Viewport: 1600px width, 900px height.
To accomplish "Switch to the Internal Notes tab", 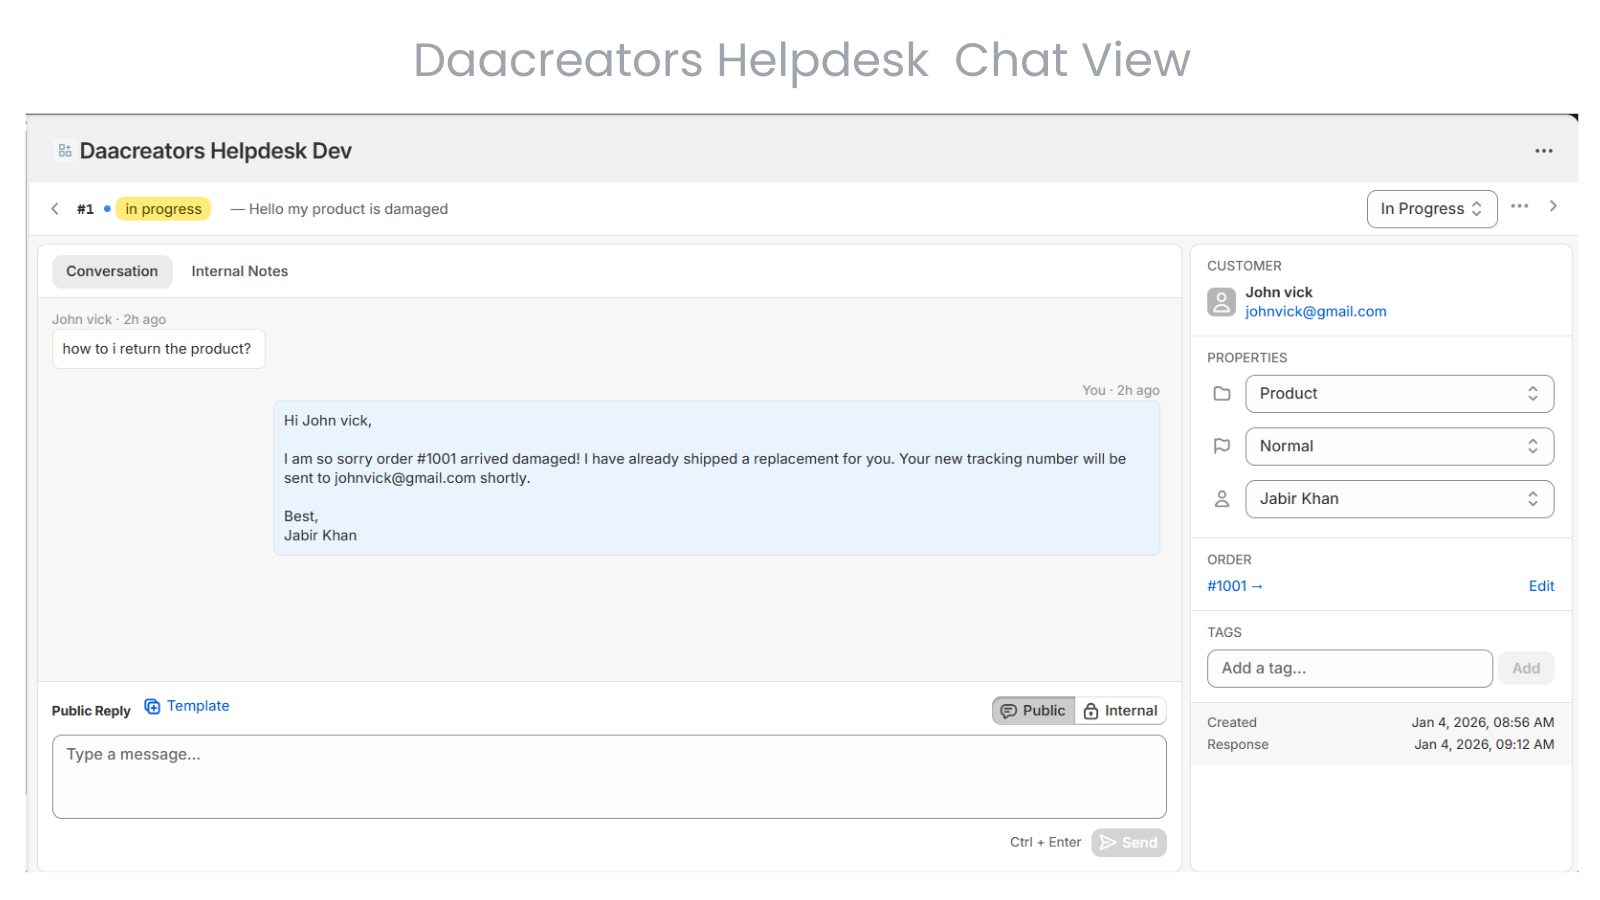I will pos(239,271).
